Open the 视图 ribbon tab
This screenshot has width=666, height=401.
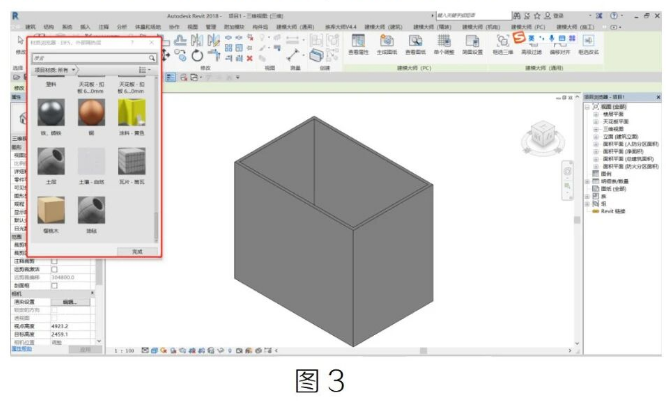coord(192,27)
